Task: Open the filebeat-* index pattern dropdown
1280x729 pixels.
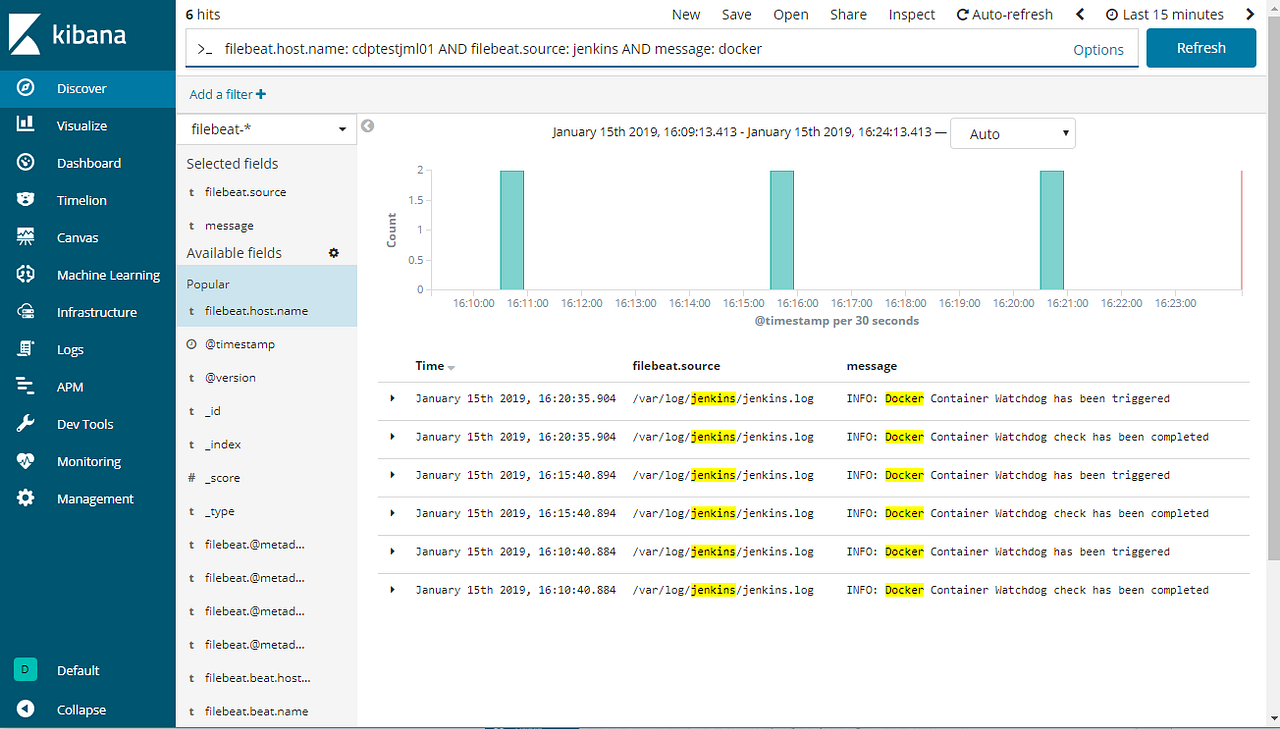Action: pyautogui.click(x=266, y=129)
